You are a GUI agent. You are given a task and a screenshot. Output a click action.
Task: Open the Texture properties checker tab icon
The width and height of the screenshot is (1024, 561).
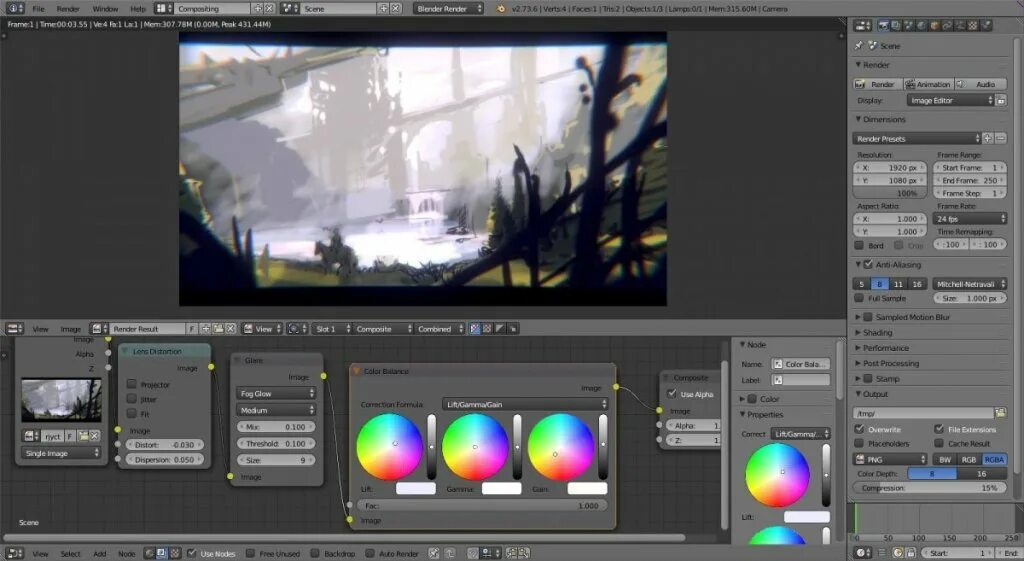coord(973,25)
